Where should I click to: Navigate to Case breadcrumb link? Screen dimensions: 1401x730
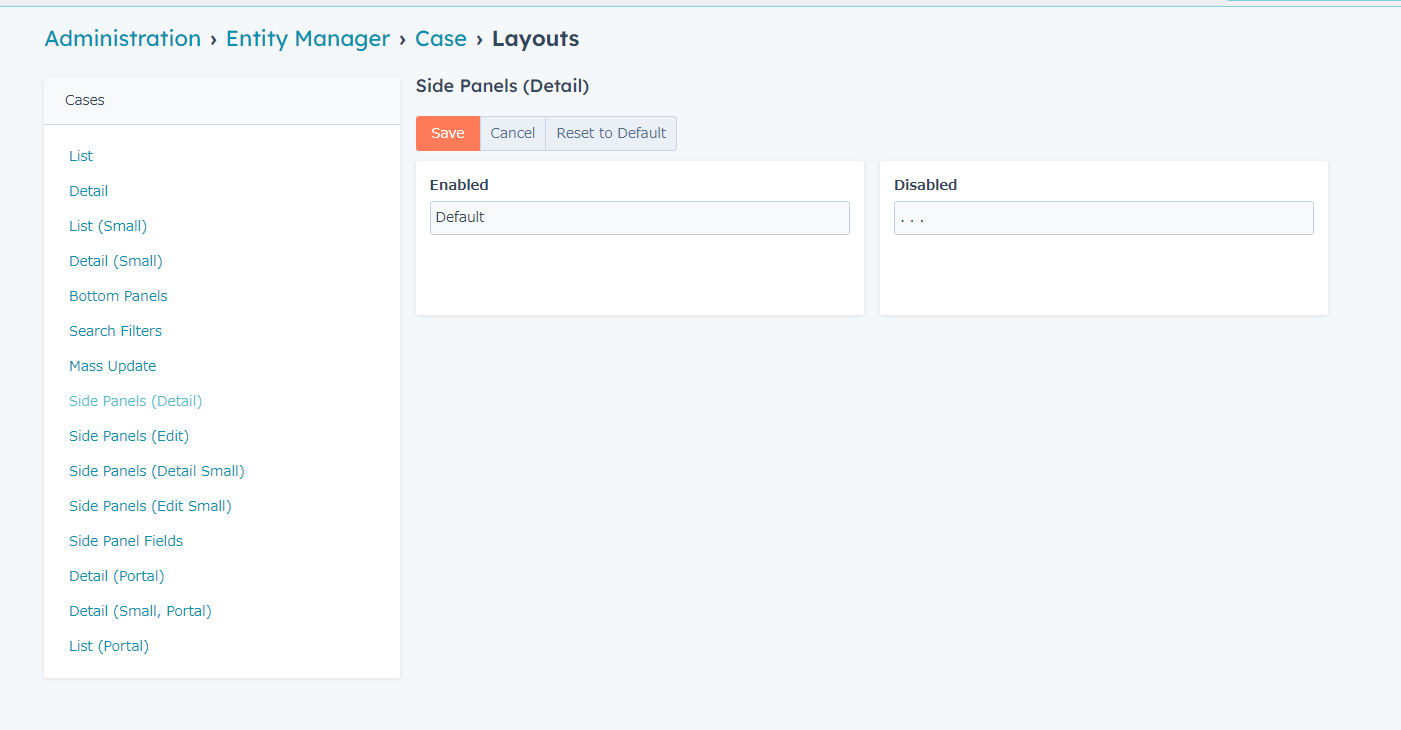(441, 39)
